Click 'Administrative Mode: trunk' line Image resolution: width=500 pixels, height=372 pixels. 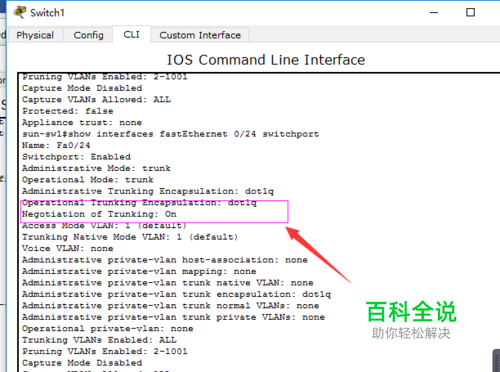click(96, 168)
